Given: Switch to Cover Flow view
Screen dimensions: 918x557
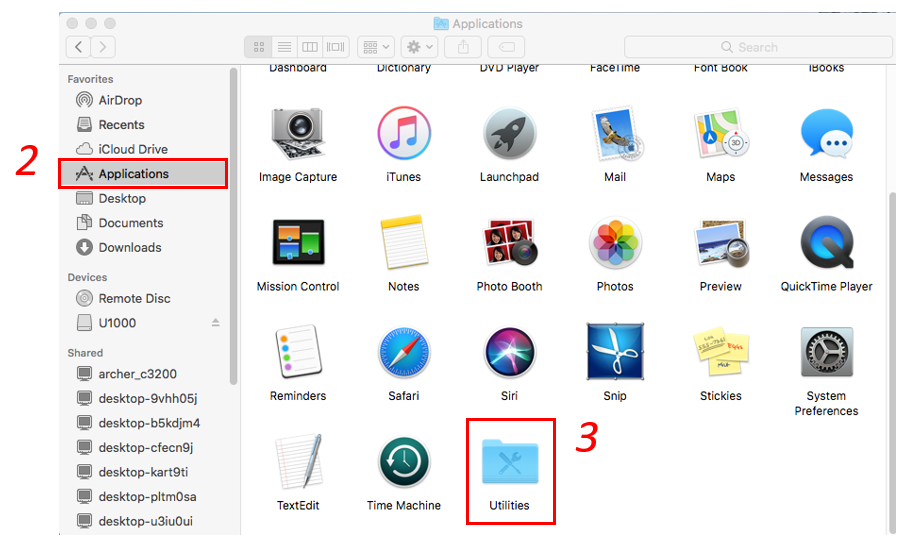Looking at the screenshot, I should click(x=335, y=47).
